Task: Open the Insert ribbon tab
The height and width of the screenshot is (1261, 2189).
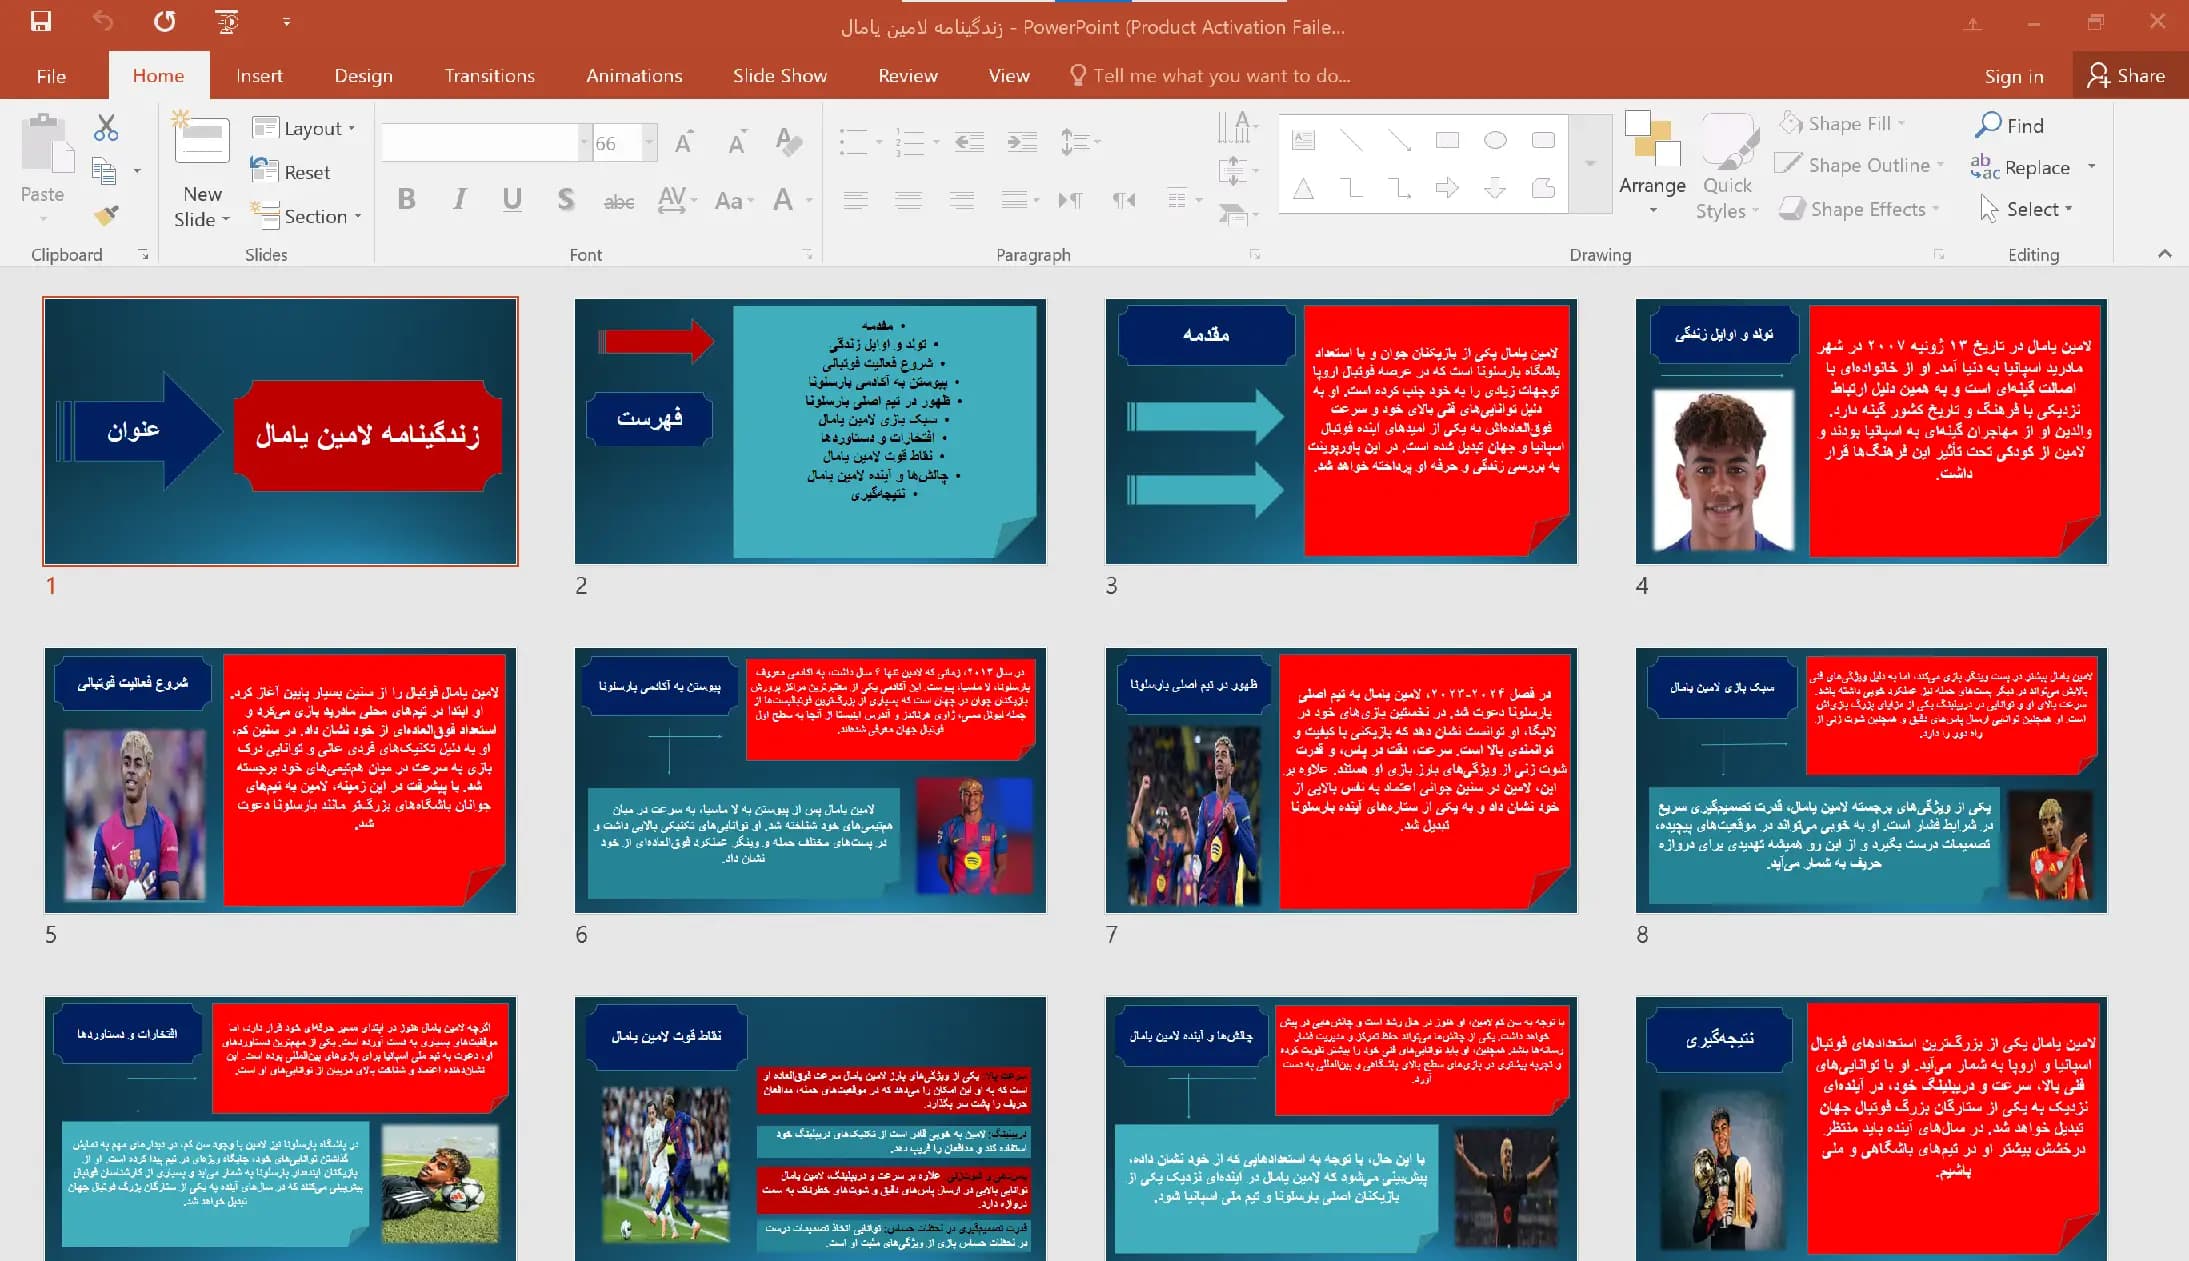Action: pos(259,76)
